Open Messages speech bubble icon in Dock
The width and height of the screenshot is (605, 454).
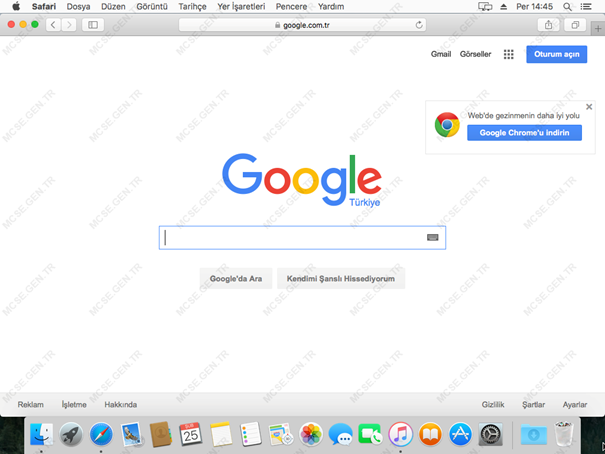click(340, 434)
